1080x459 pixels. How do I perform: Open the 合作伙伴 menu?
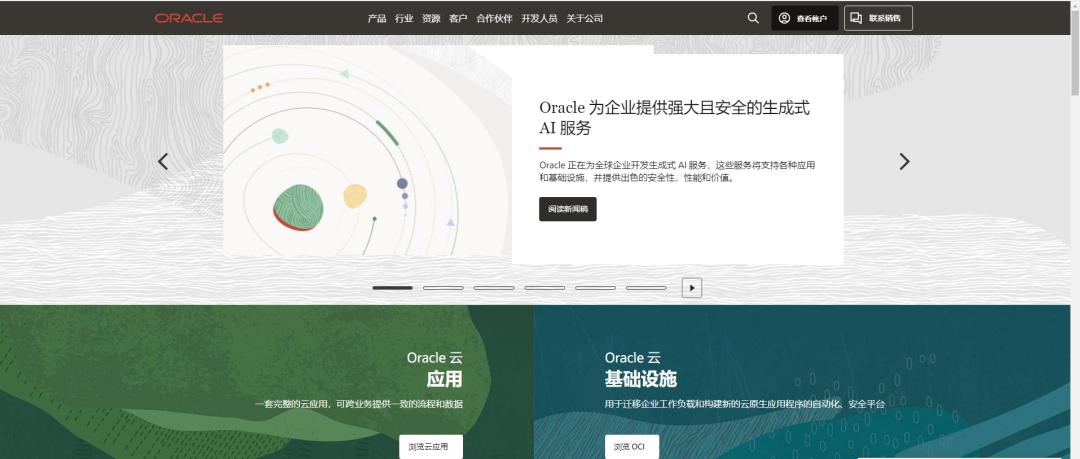(495, 19)
